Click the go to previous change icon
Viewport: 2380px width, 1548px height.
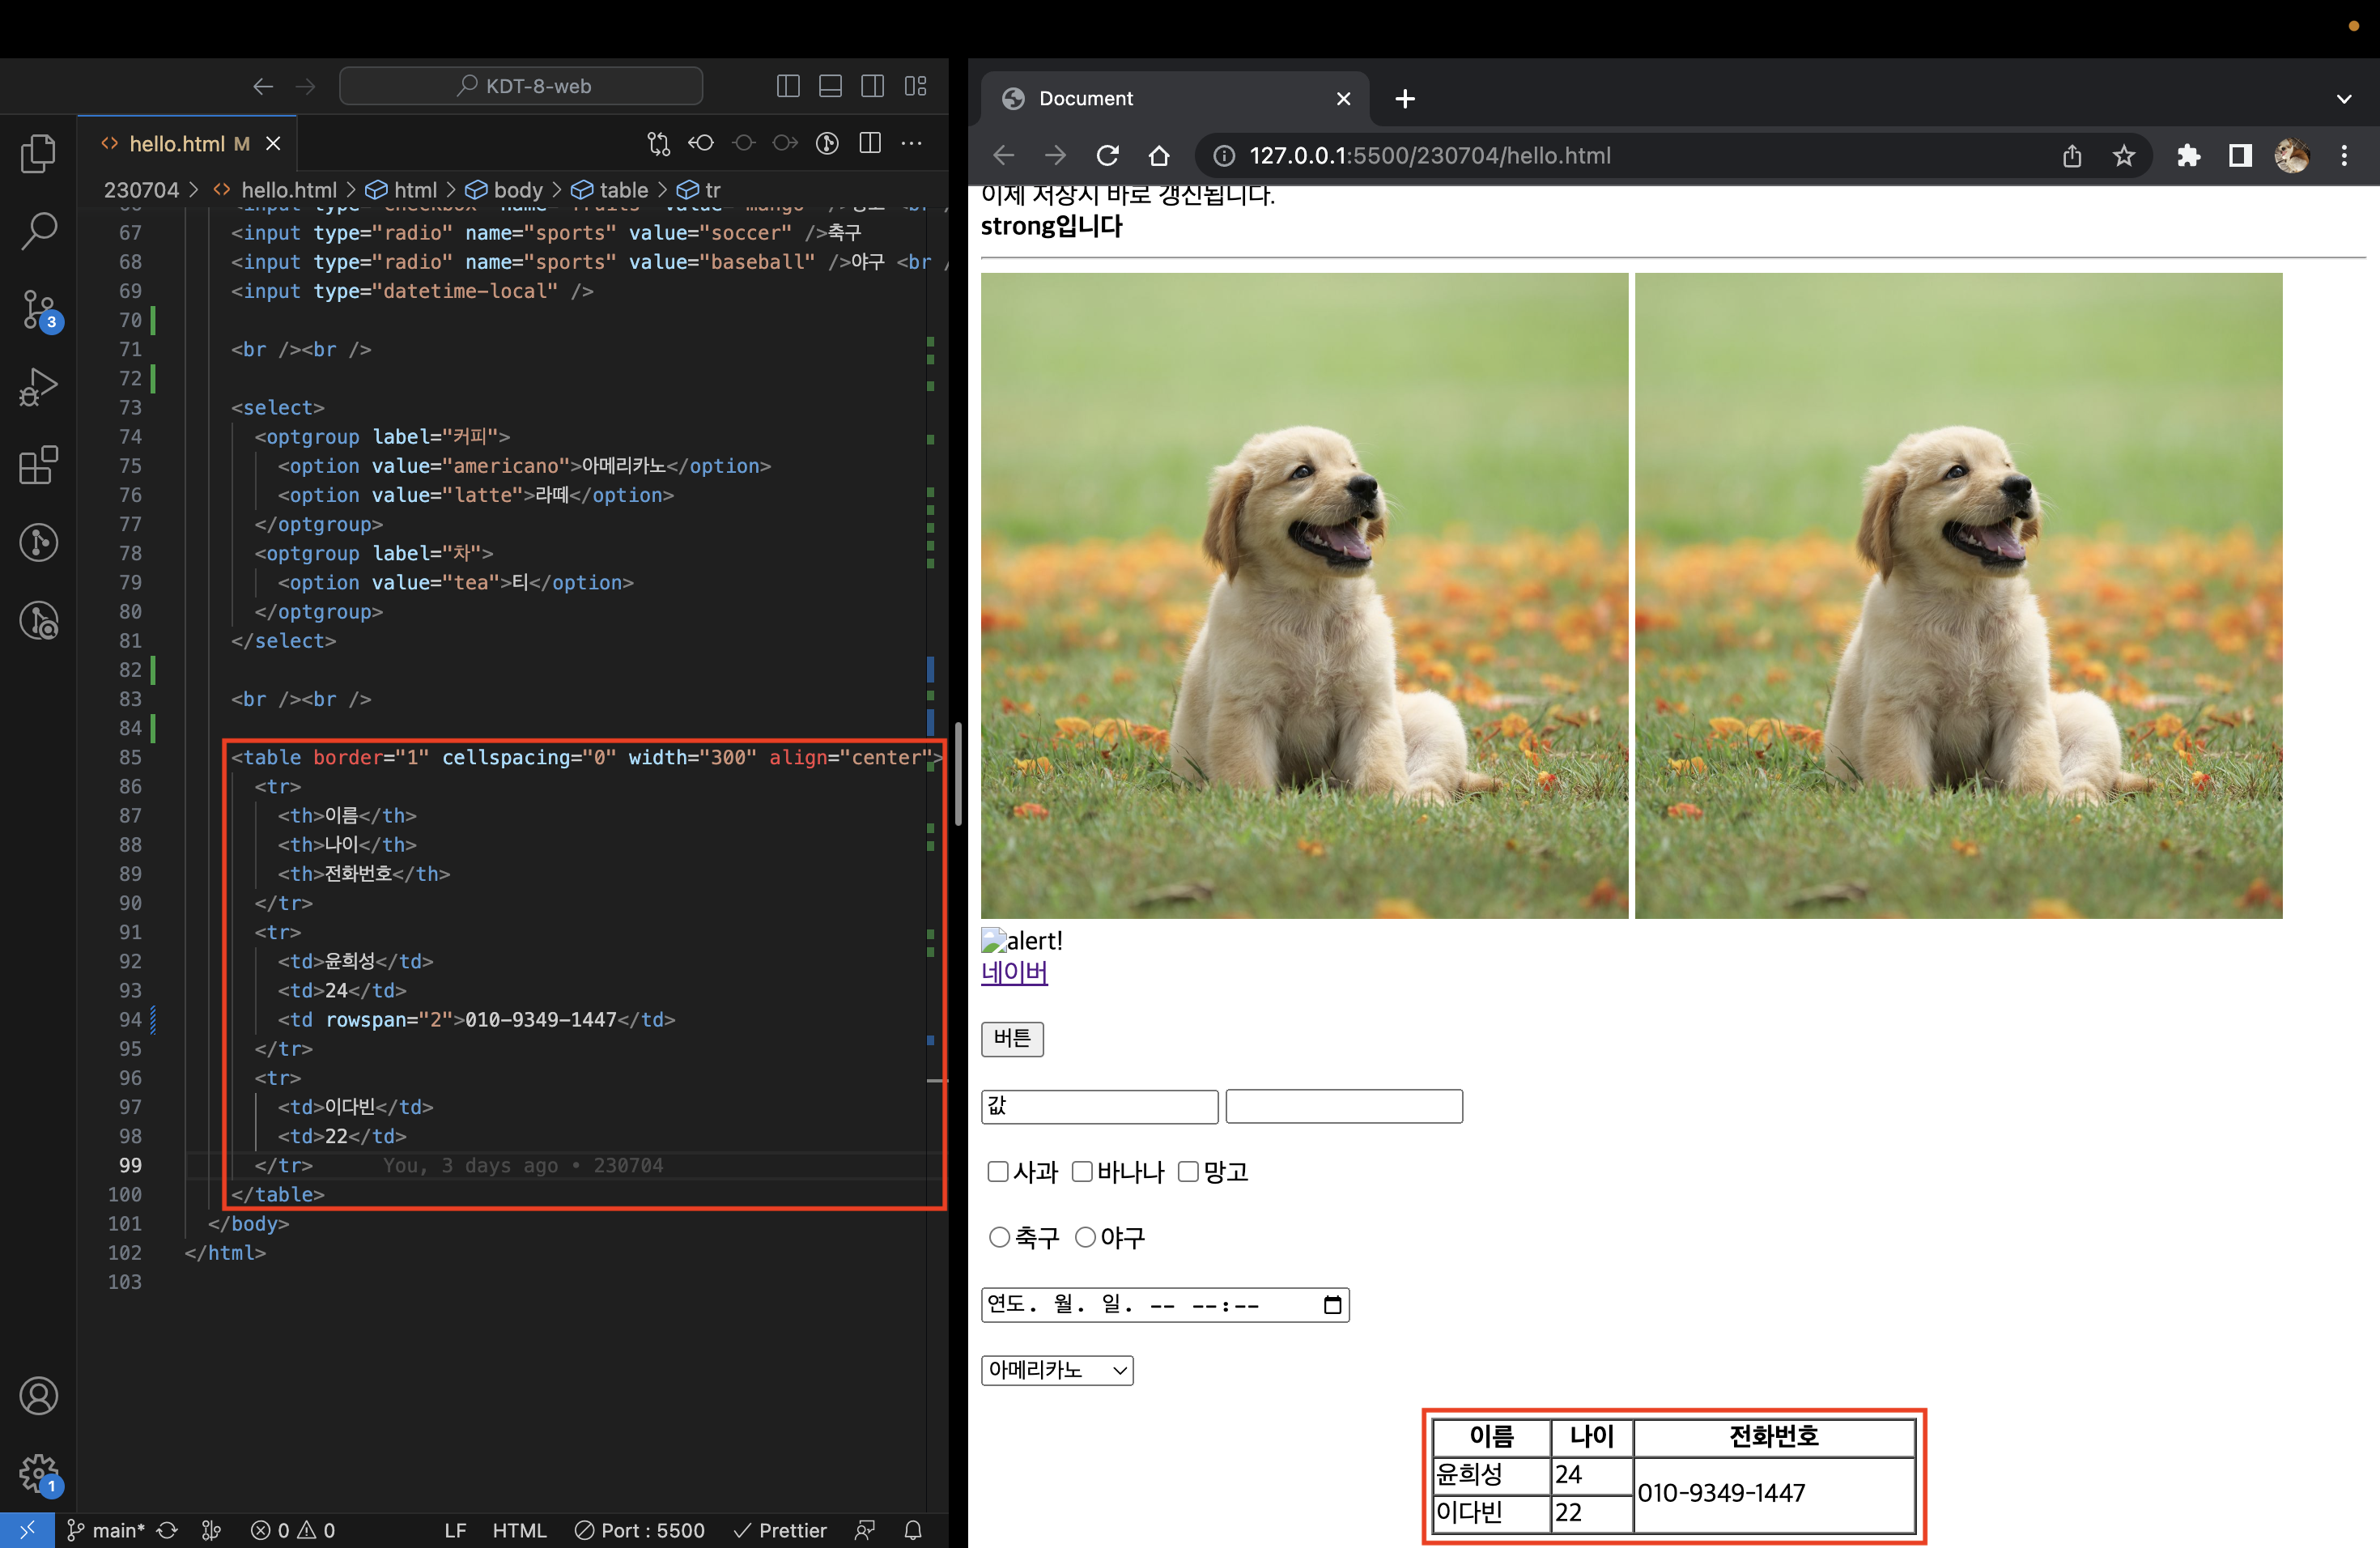point(701,143)
